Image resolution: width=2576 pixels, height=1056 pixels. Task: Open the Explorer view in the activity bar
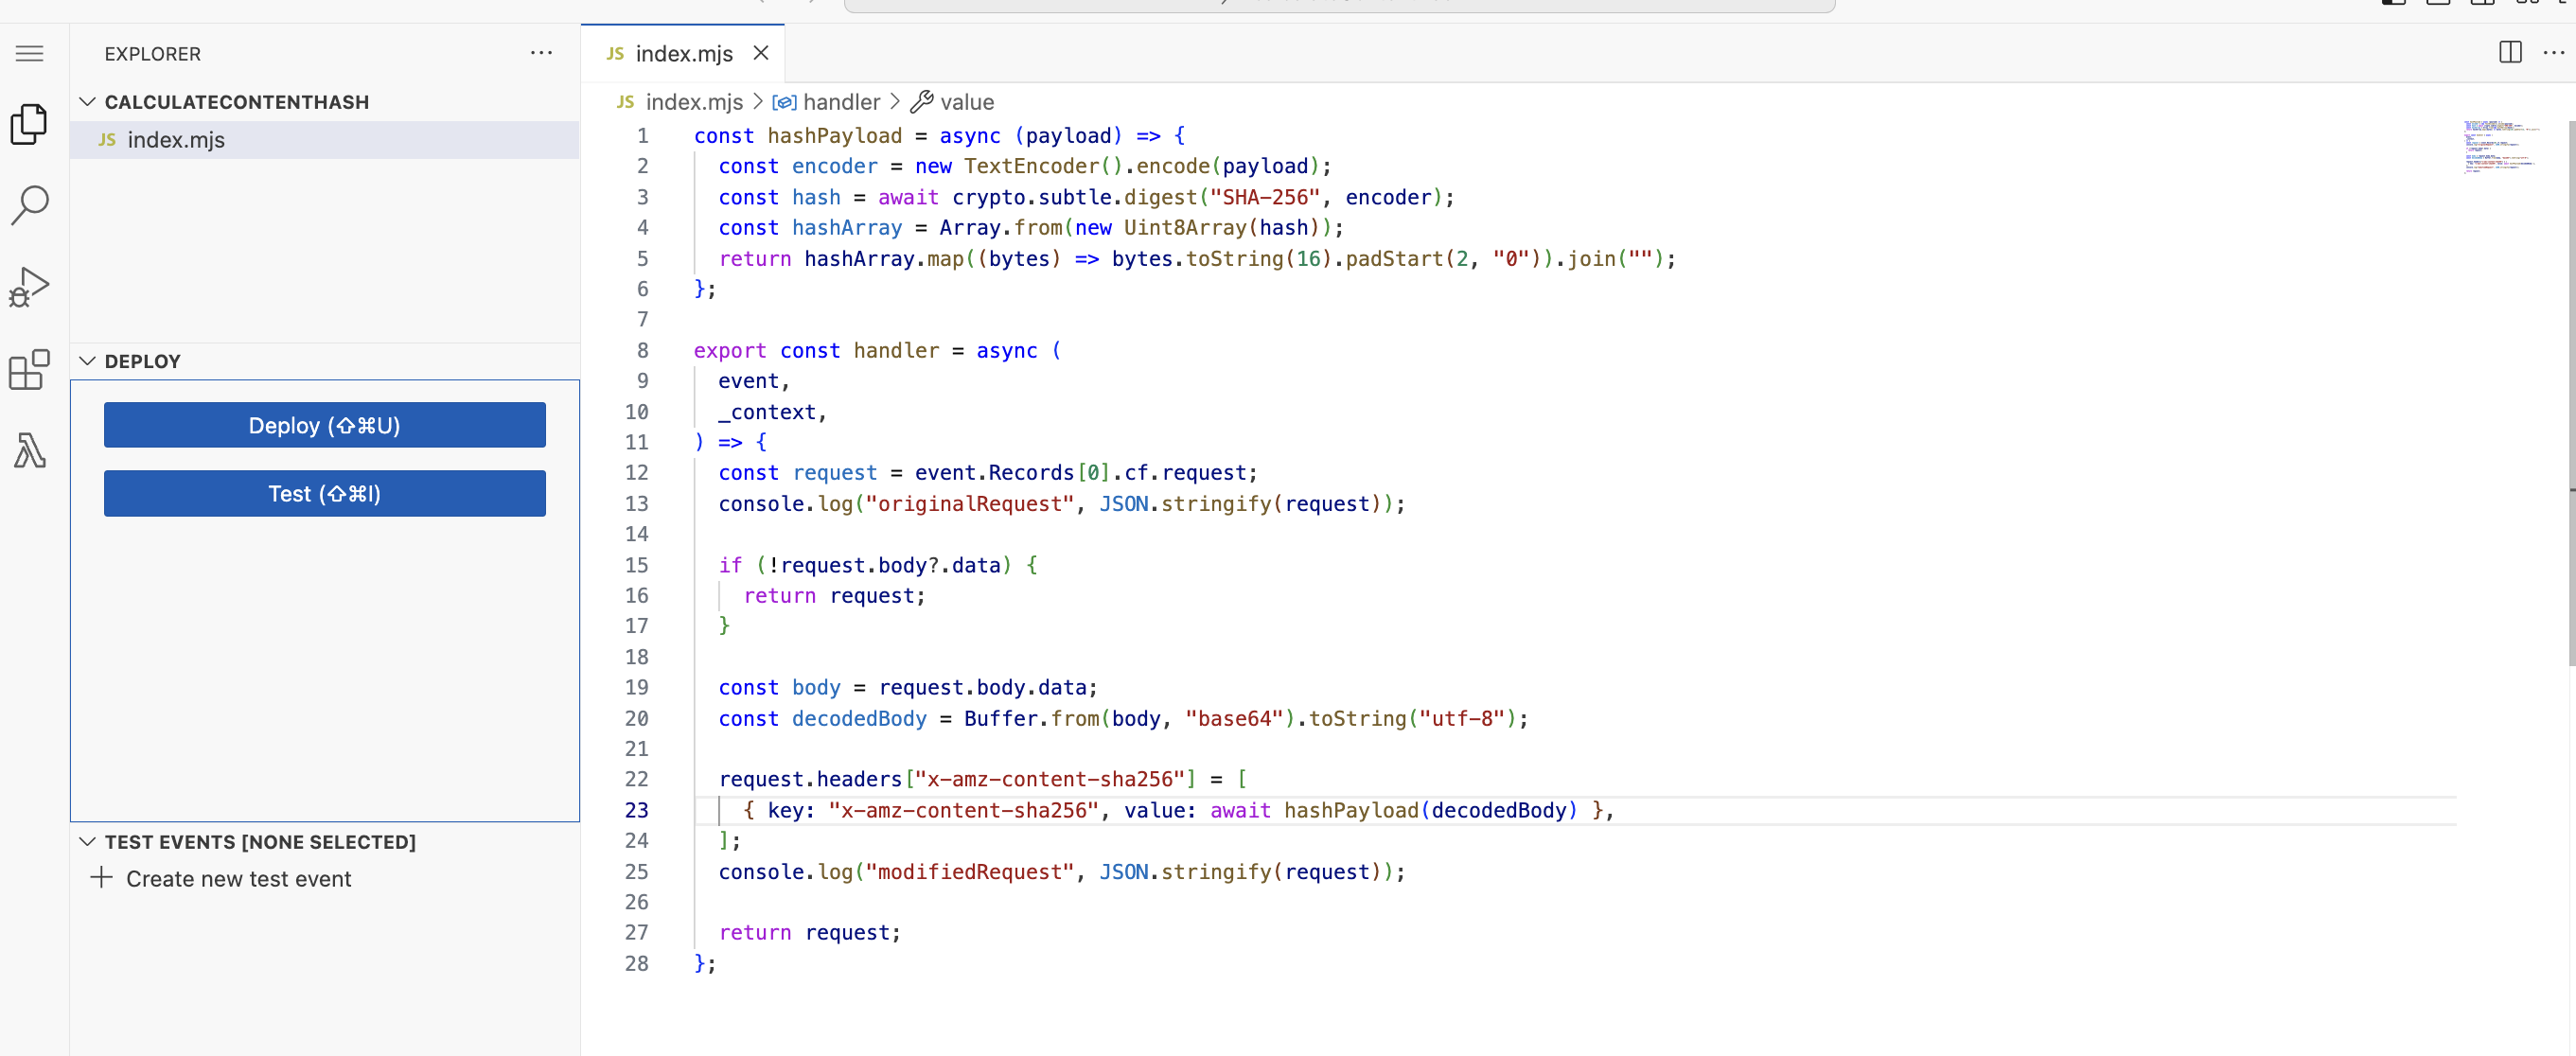[x=29, y=124]
